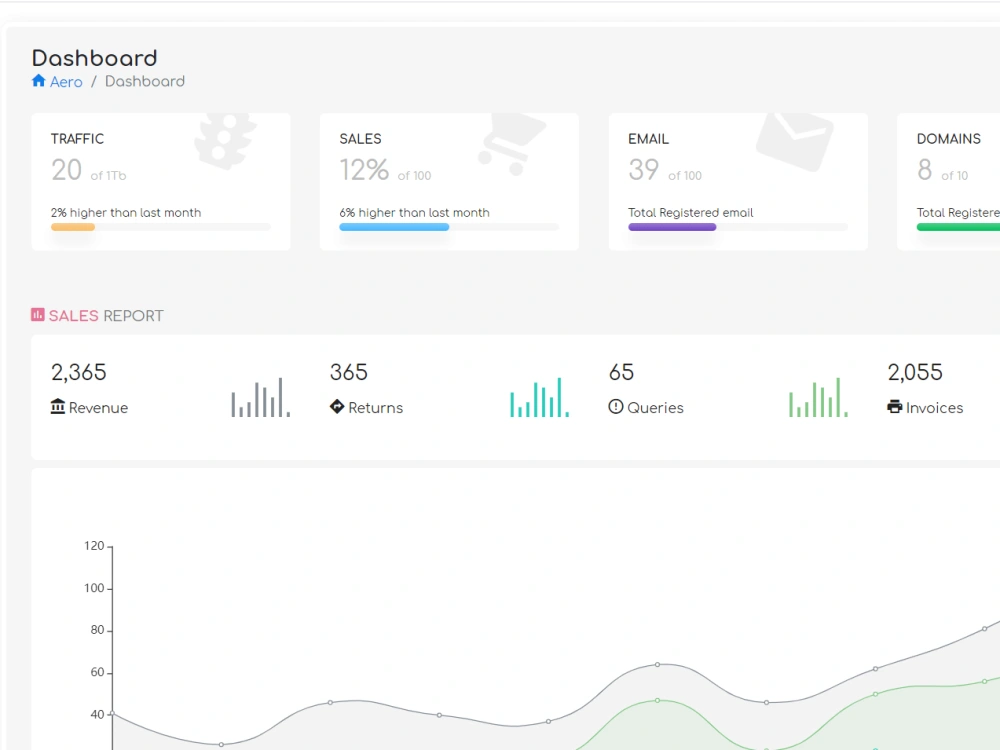Click the '2% higher than last month' text
Image resolution: width=1000 pixels, height=750 pixels.
(126, 212)
